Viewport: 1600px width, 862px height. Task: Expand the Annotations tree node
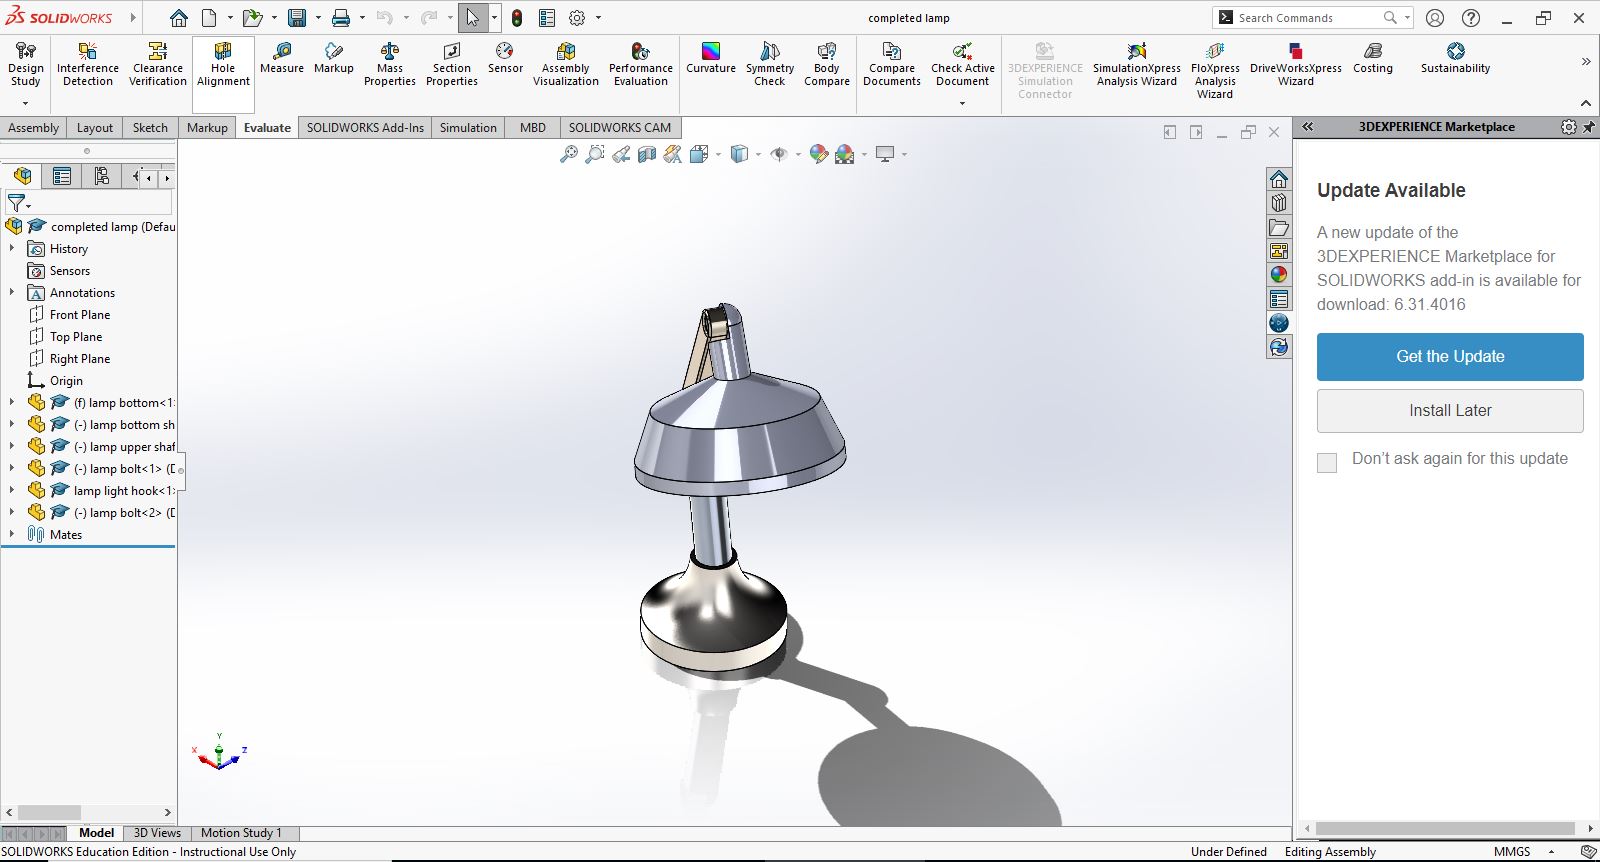12,292
